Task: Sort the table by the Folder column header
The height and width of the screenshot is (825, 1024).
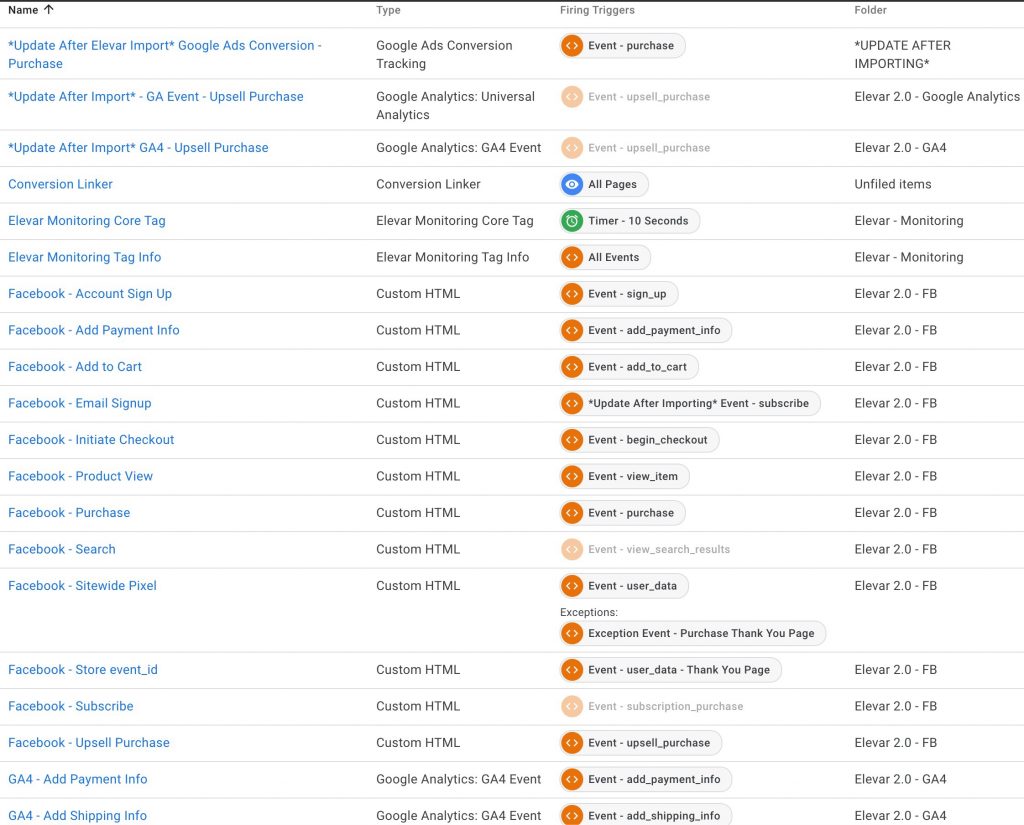Action: (x=871, y=10)
